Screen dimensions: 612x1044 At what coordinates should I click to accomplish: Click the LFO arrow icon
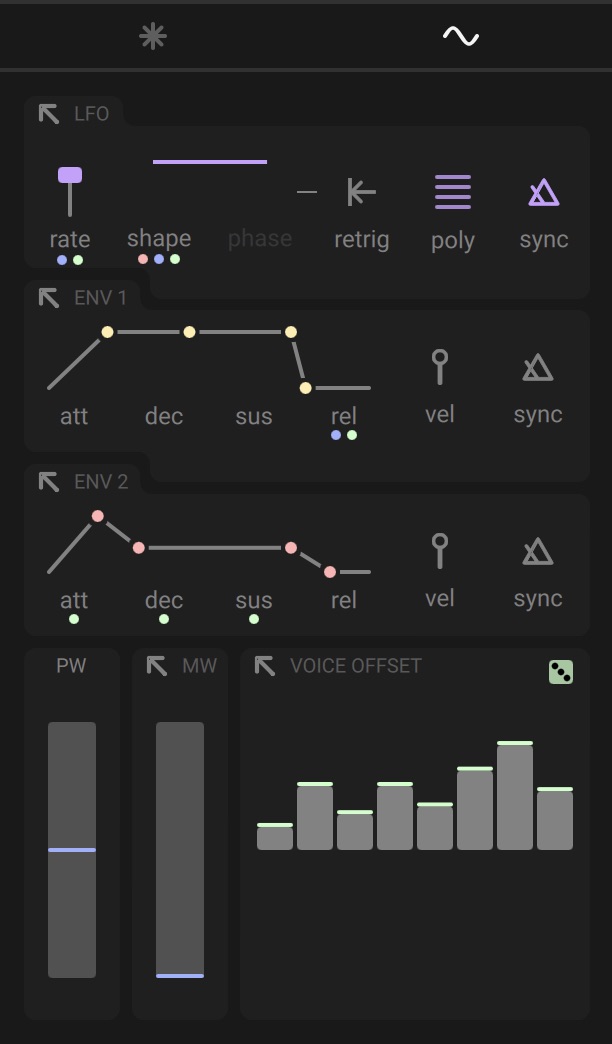49,114
